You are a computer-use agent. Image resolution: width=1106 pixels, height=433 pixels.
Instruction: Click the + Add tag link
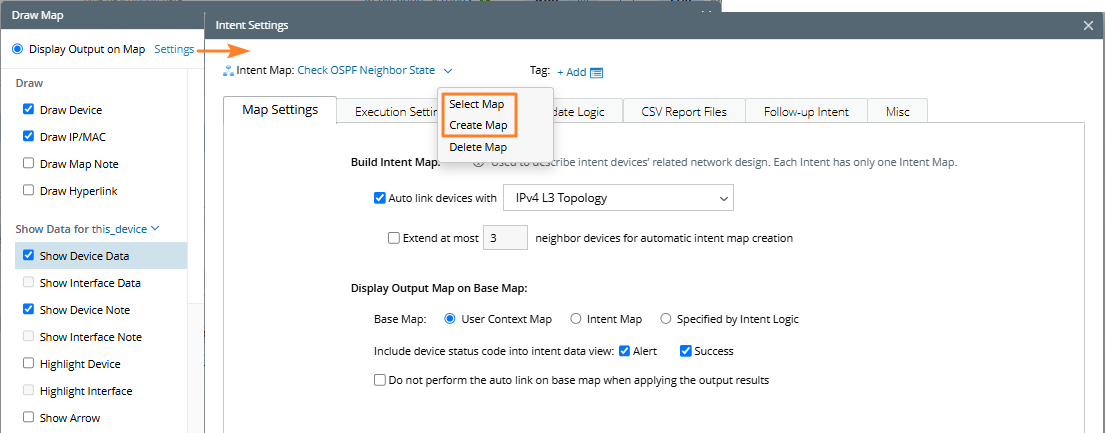571,72
